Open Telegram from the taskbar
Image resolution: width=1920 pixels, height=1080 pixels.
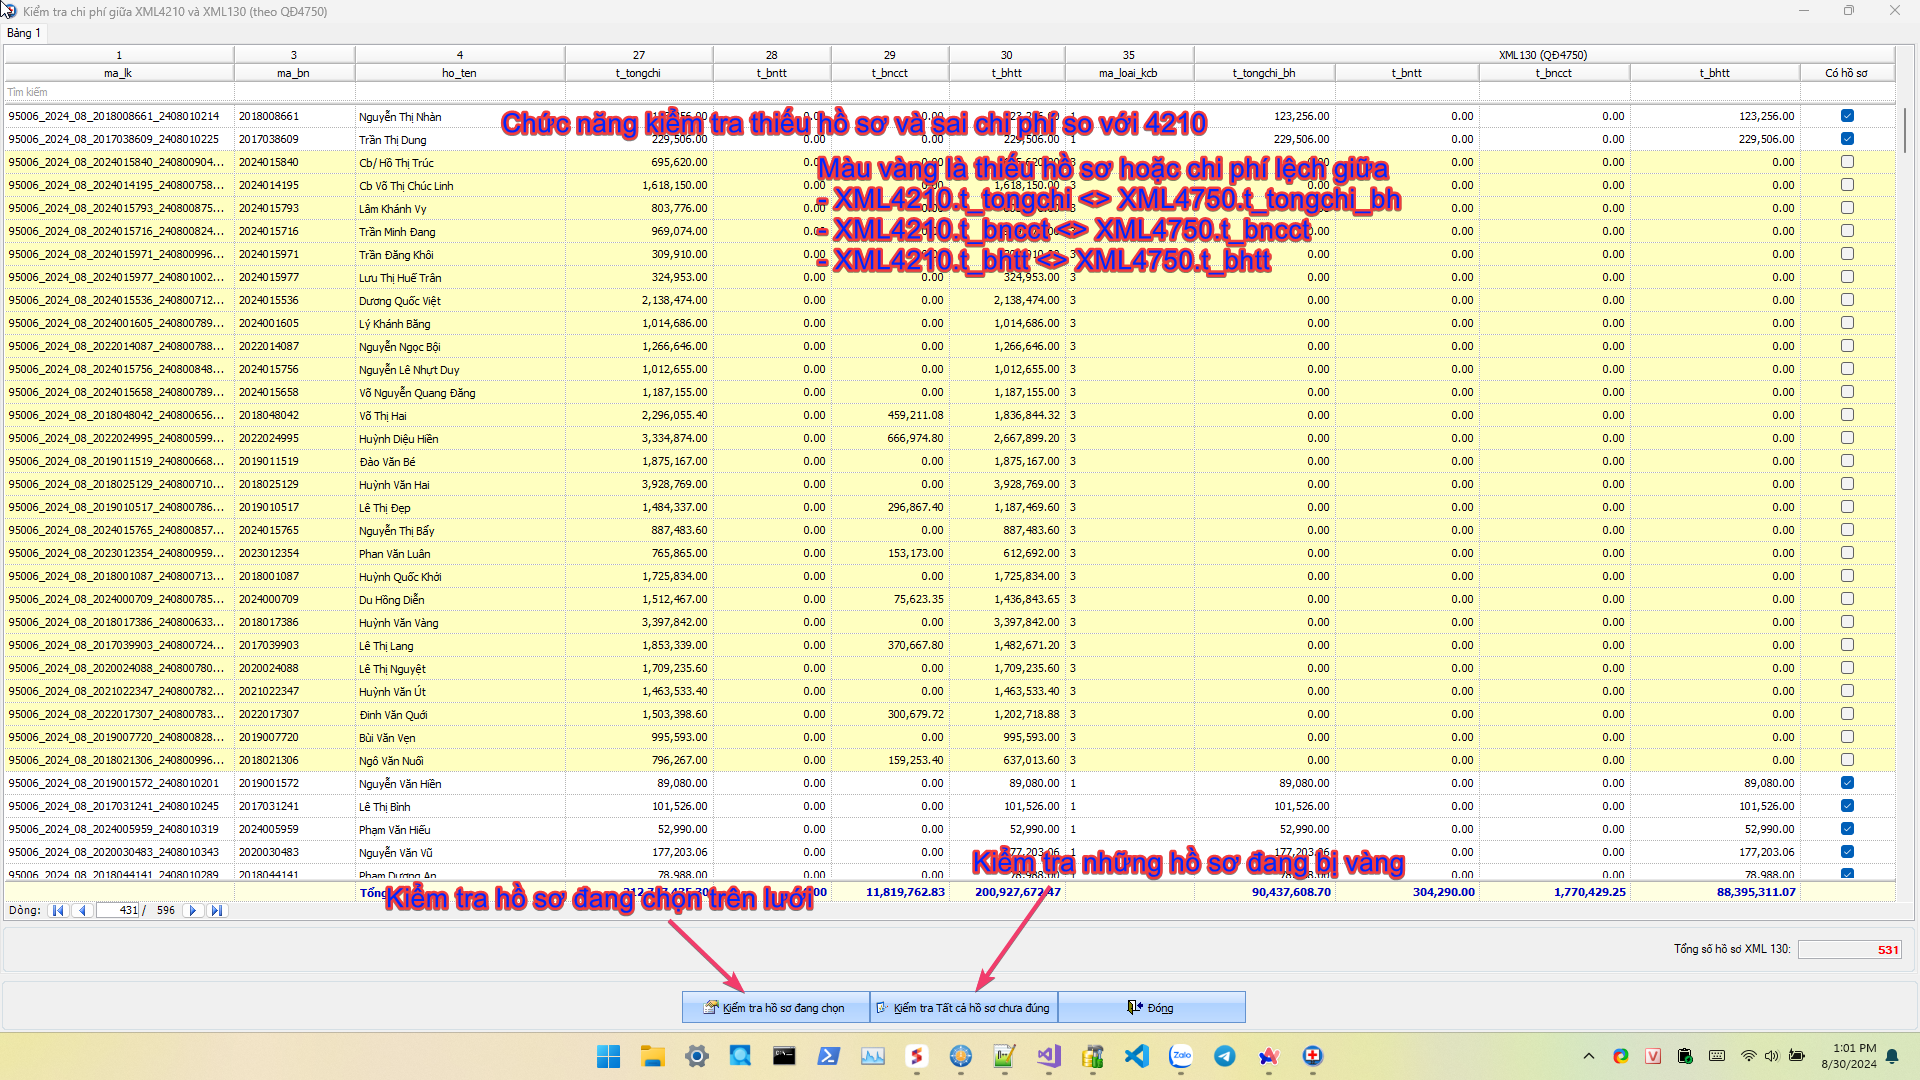1225,1056
